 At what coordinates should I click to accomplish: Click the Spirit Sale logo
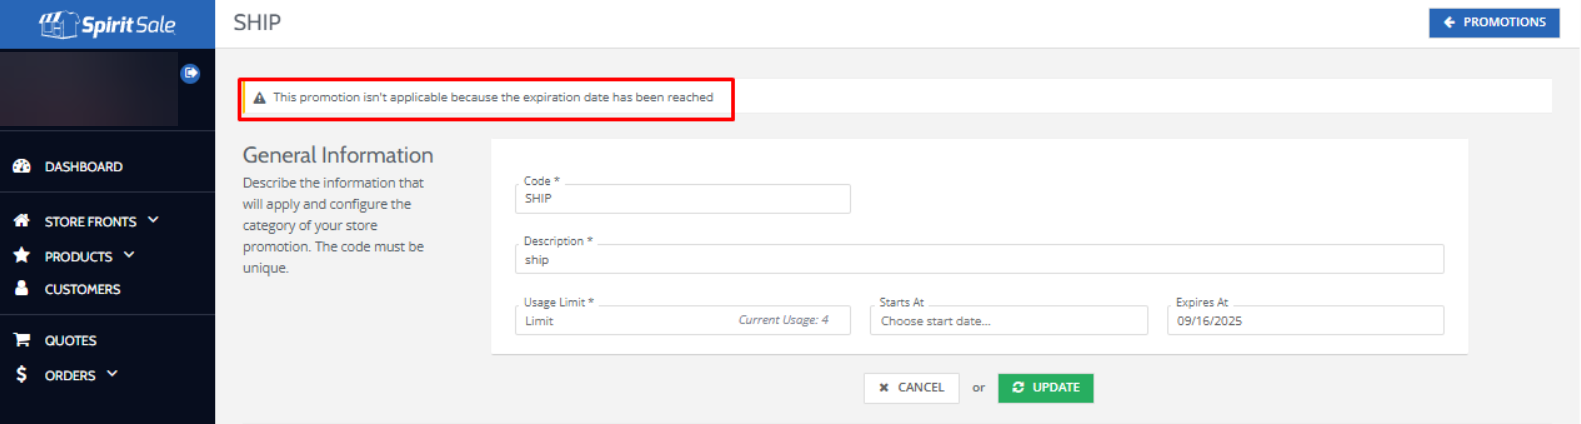coord(107,24)
